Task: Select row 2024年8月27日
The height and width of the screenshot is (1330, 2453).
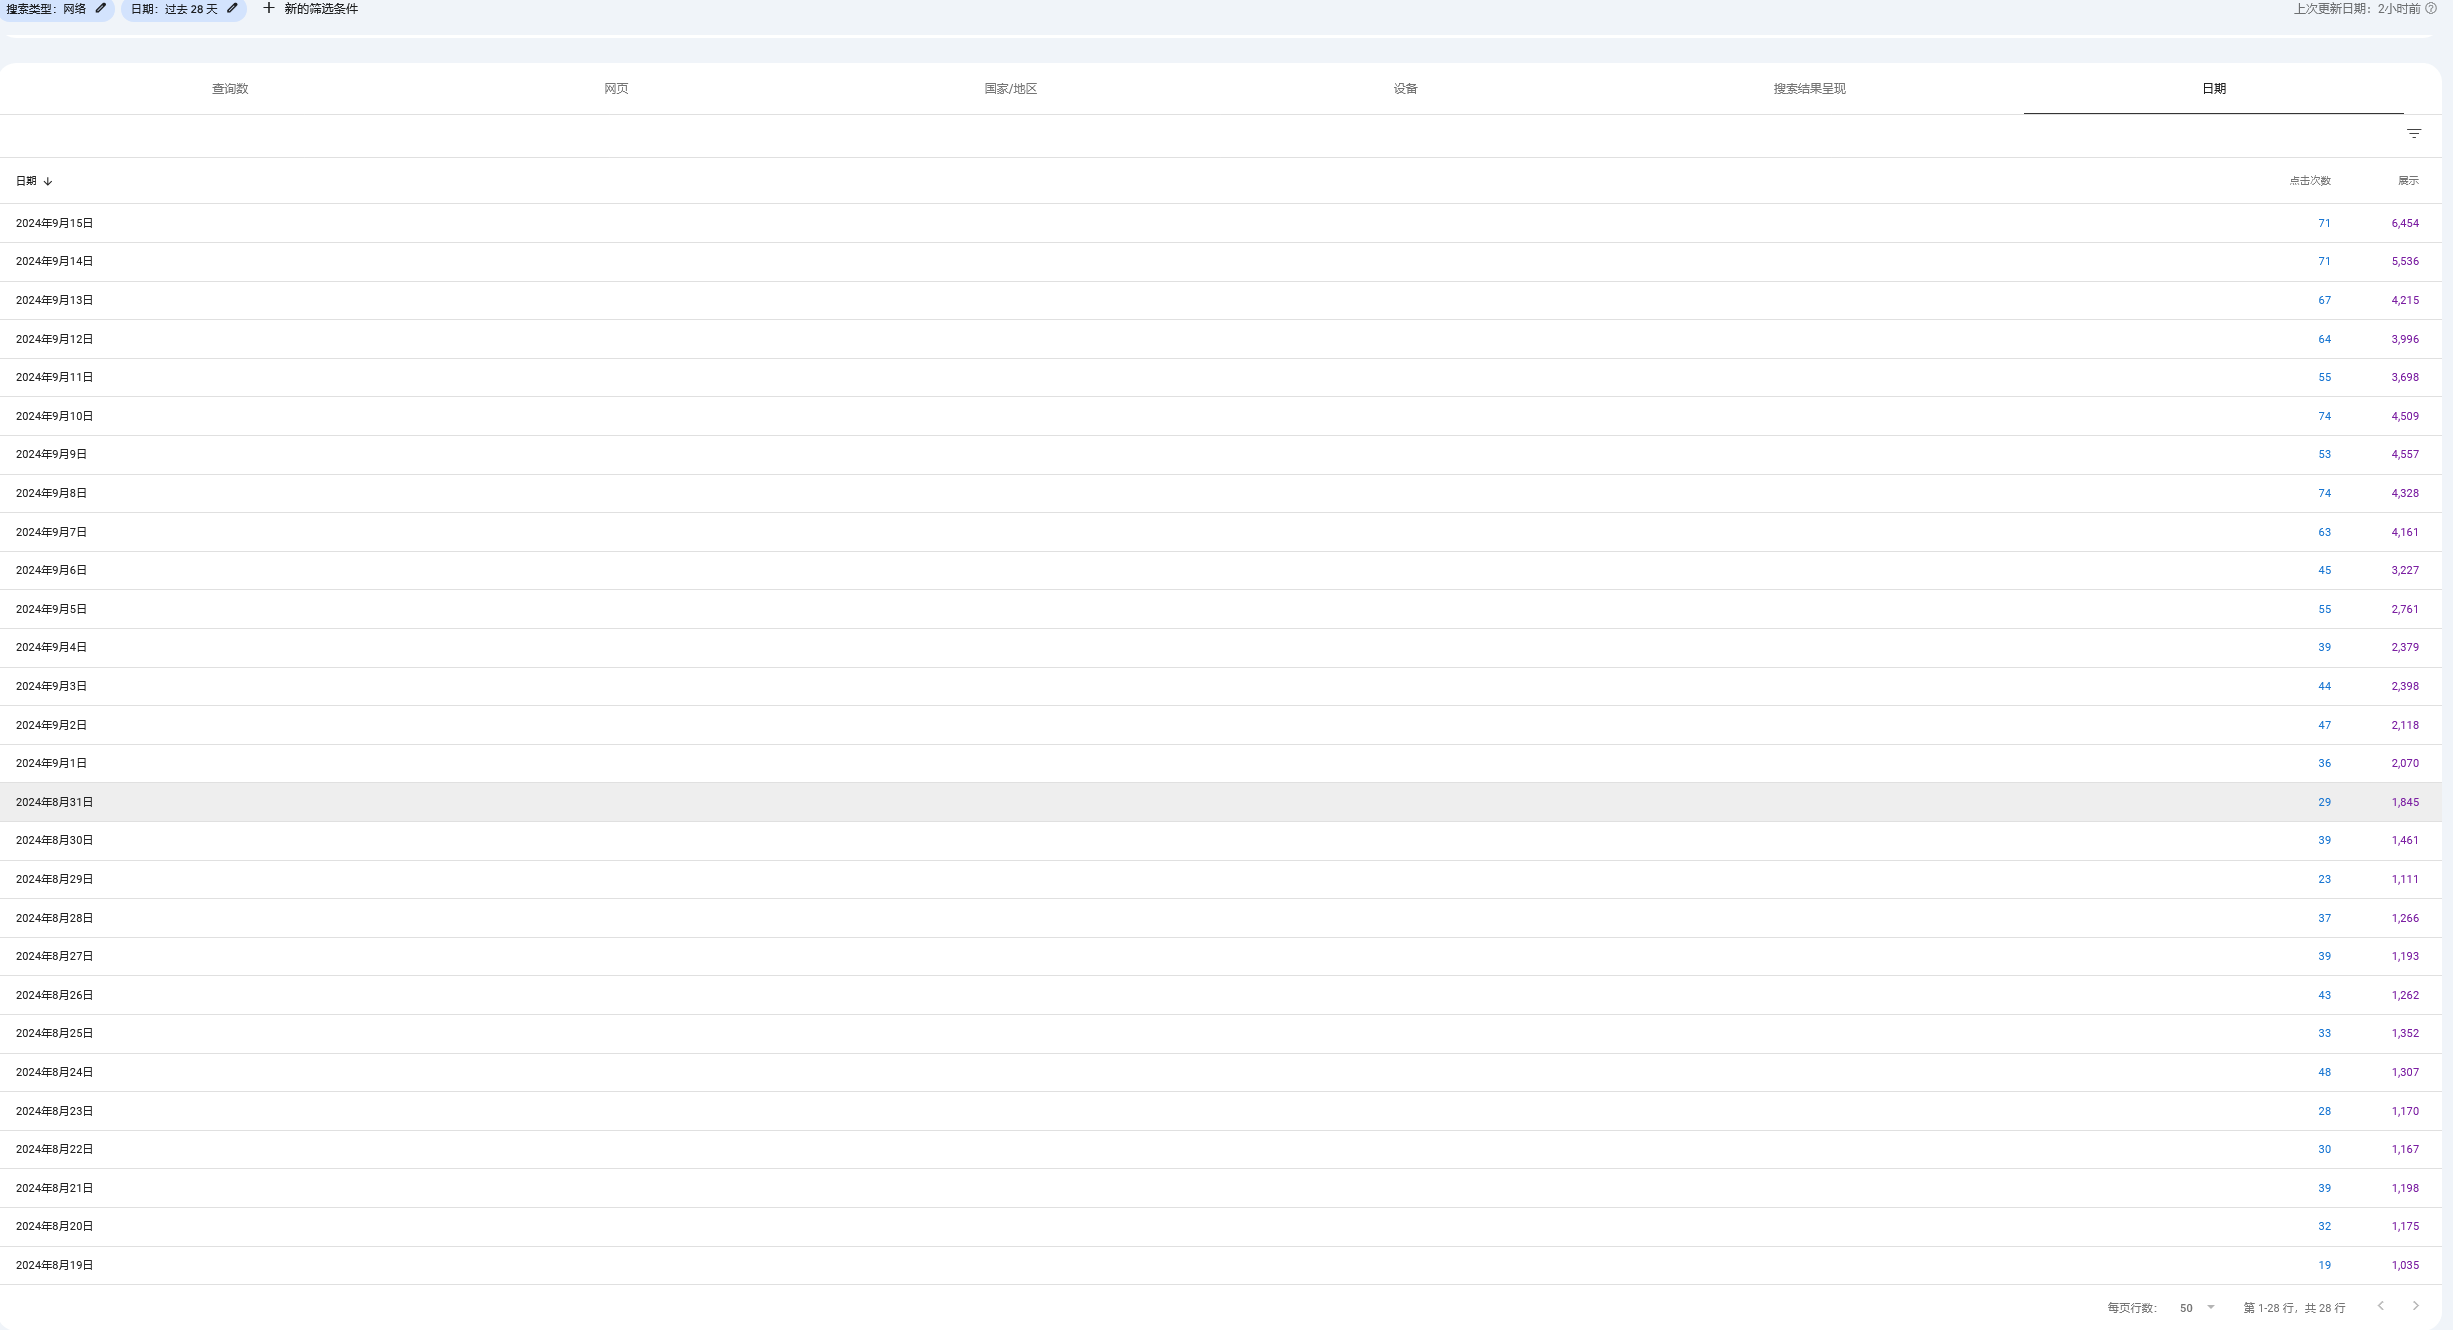Action: (x=1221, y=956)
